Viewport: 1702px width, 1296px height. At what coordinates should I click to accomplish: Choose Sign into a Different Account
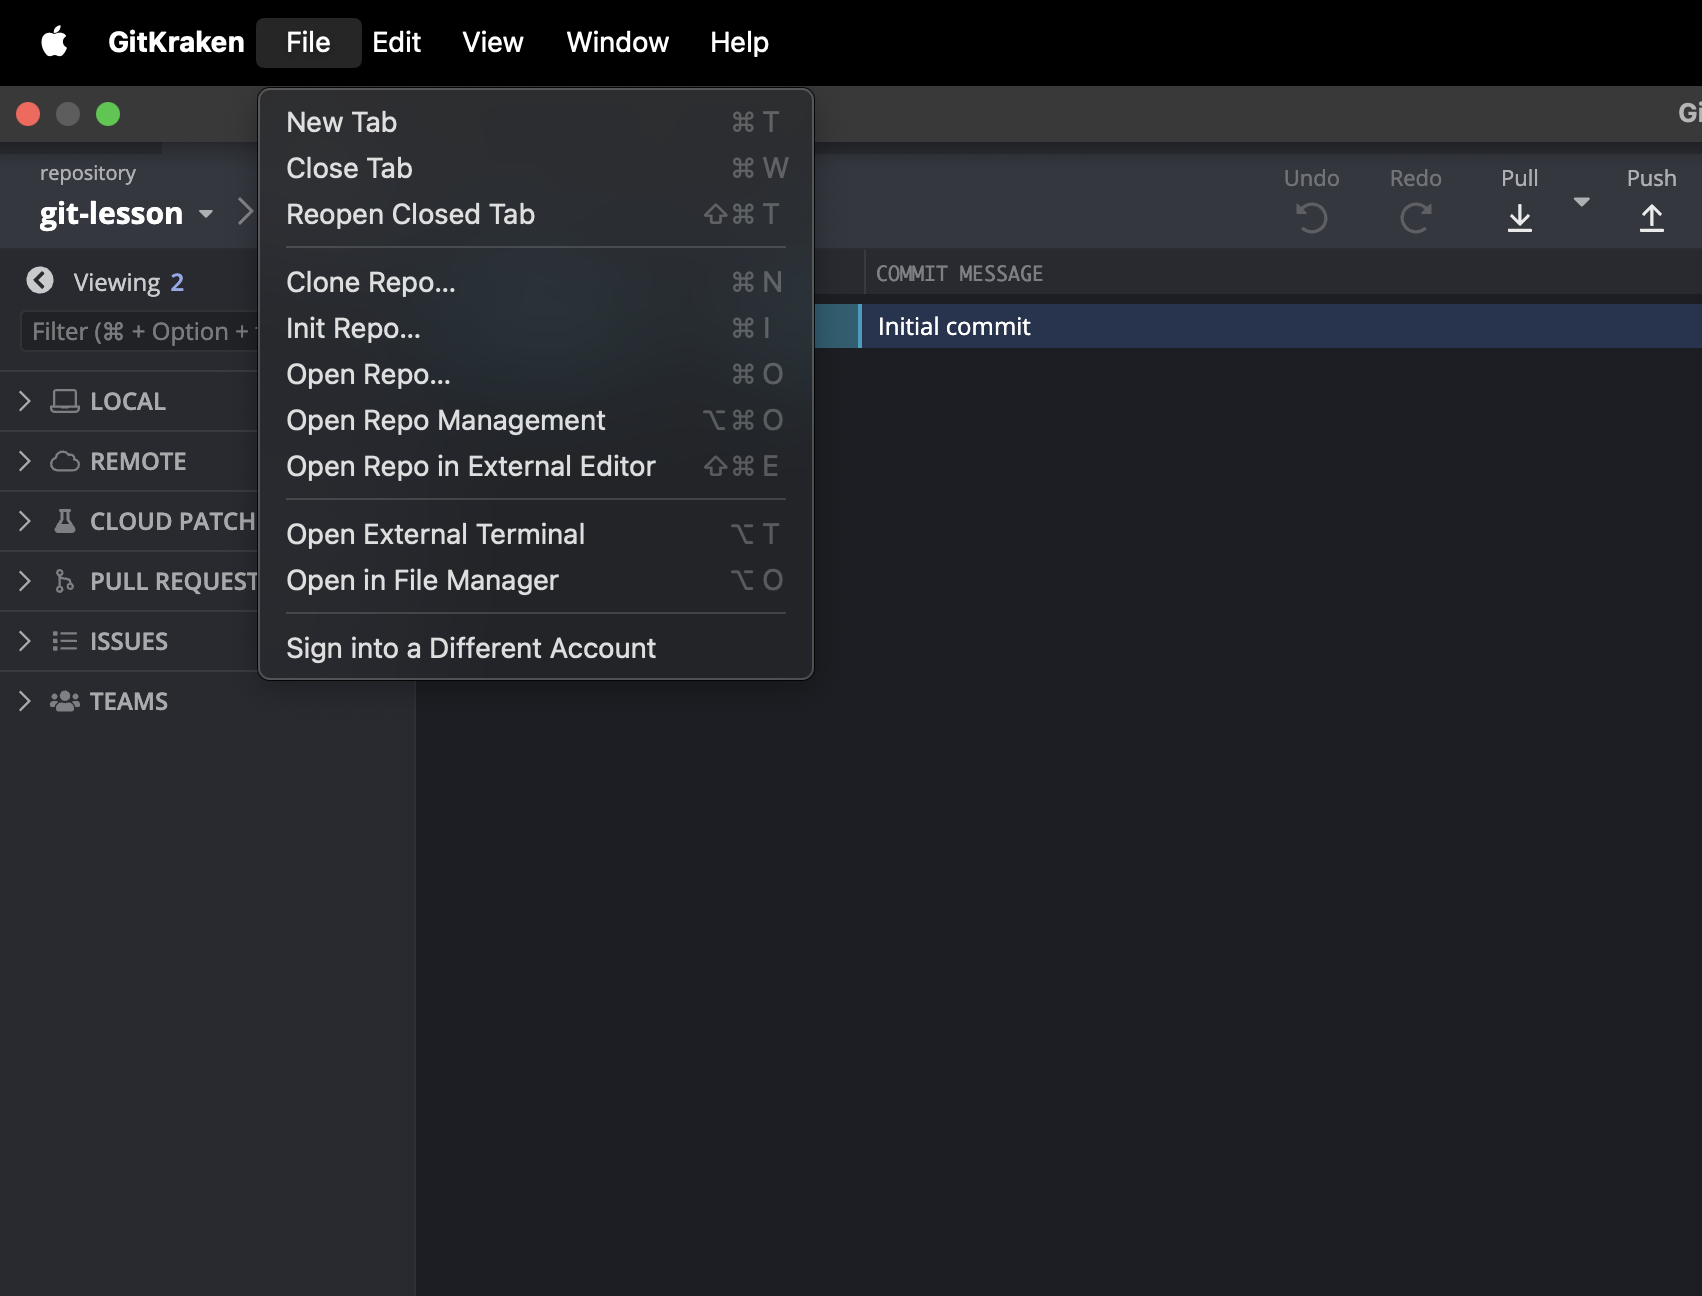click(x=471, y=648)
